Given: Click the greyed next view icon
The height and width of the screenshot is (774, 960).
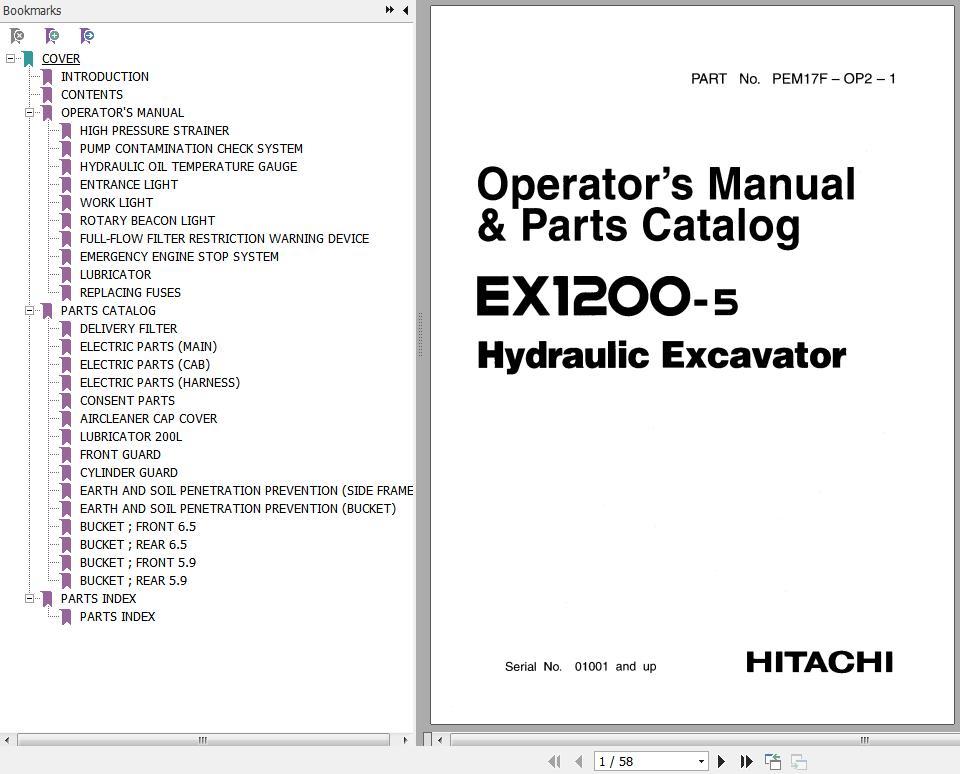Looking at the screenshot, I should tap(798, 761).
